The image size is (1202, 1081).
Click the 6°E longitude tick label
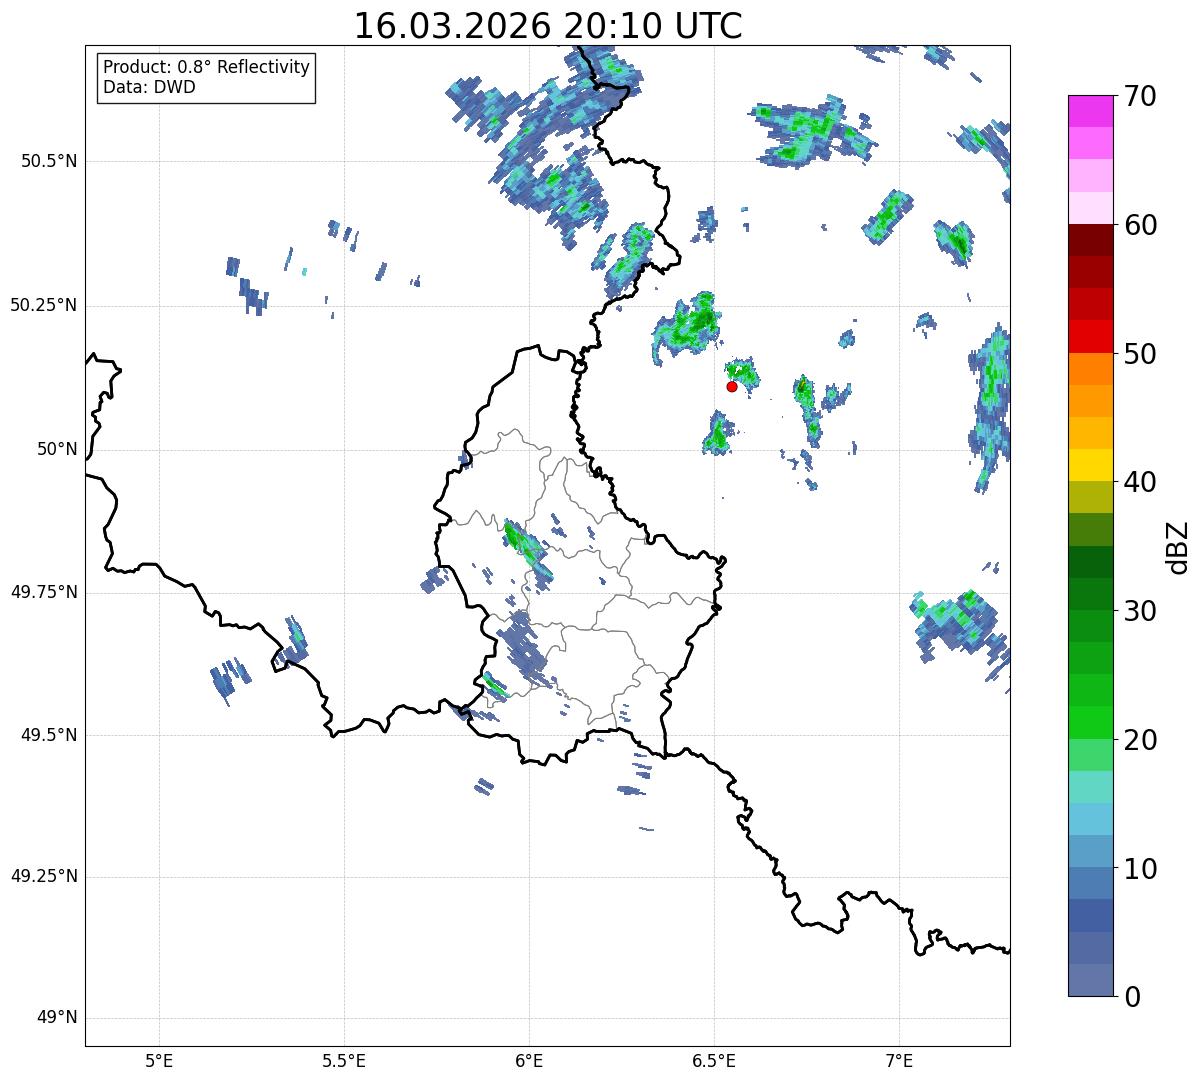[x=529, y=1061]
